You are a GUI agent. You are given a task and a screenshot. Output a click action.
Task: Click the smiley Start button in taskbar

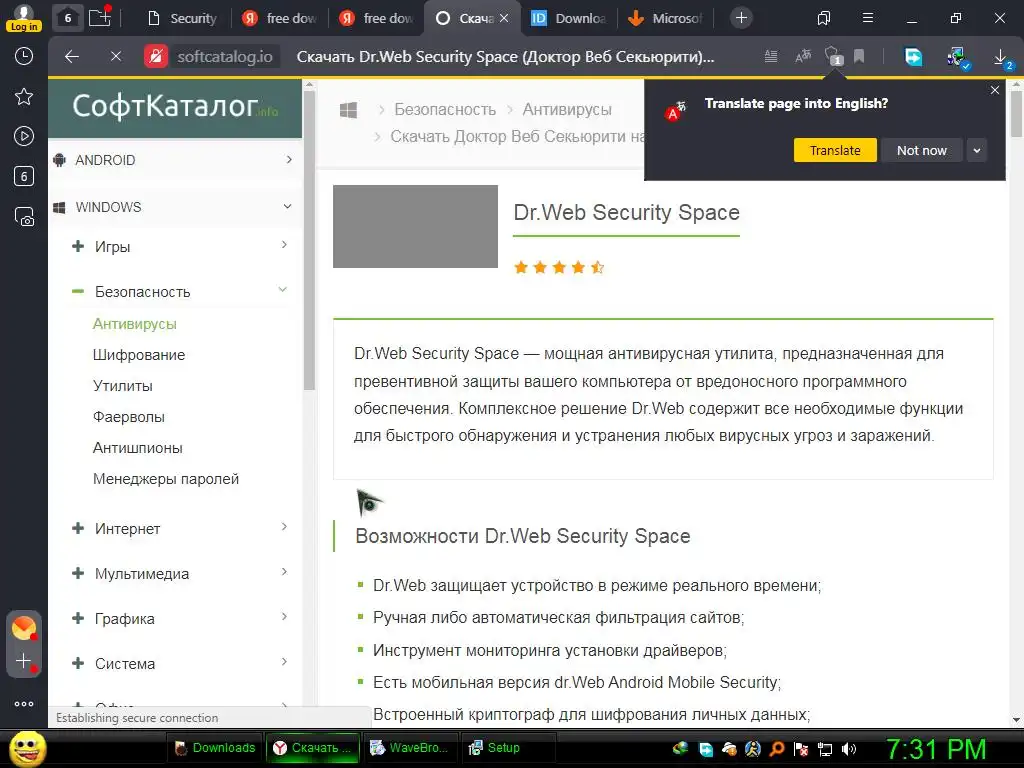pyautogui.click(x=27, y=748)
